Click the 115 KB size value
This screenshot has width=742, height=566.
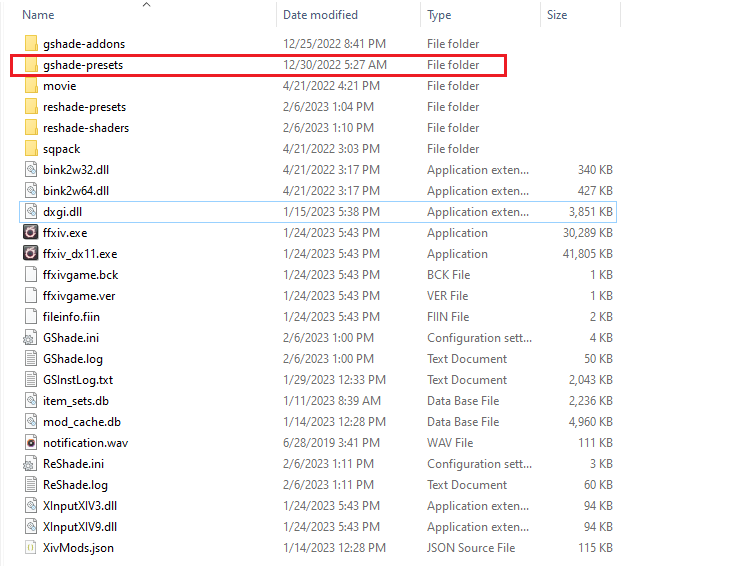point(595,548)
